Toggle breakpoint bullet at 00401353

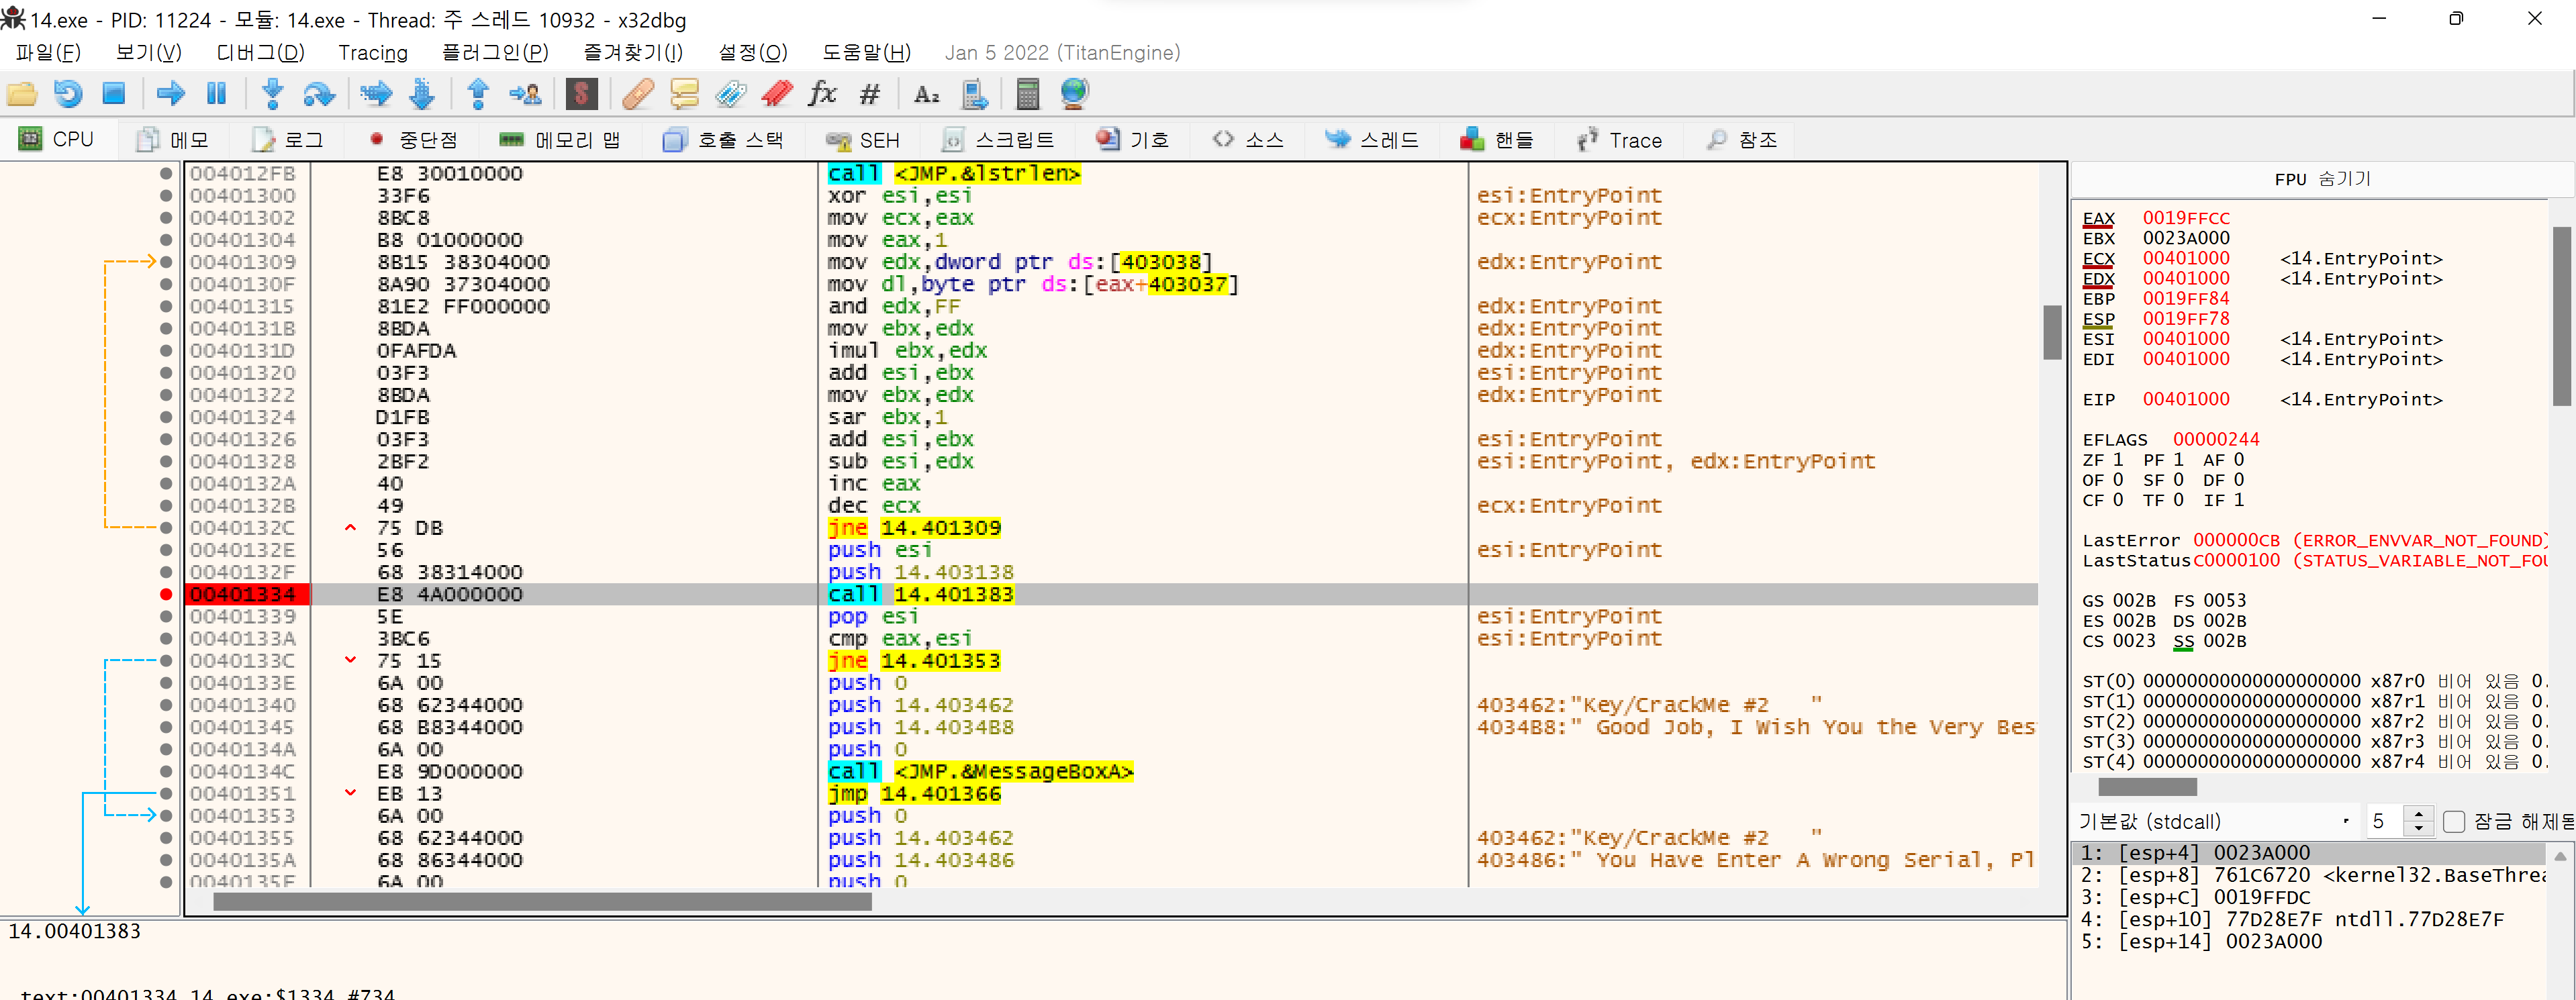point(166,816)
